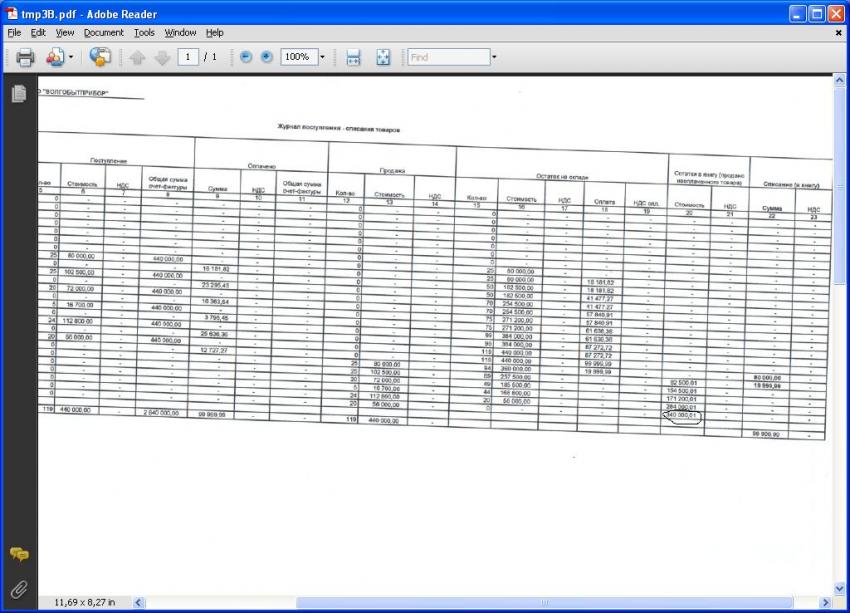Click the Print icon in toolbar
The width and height of the screenshot is (850, 613).
(x=25, y=58)
